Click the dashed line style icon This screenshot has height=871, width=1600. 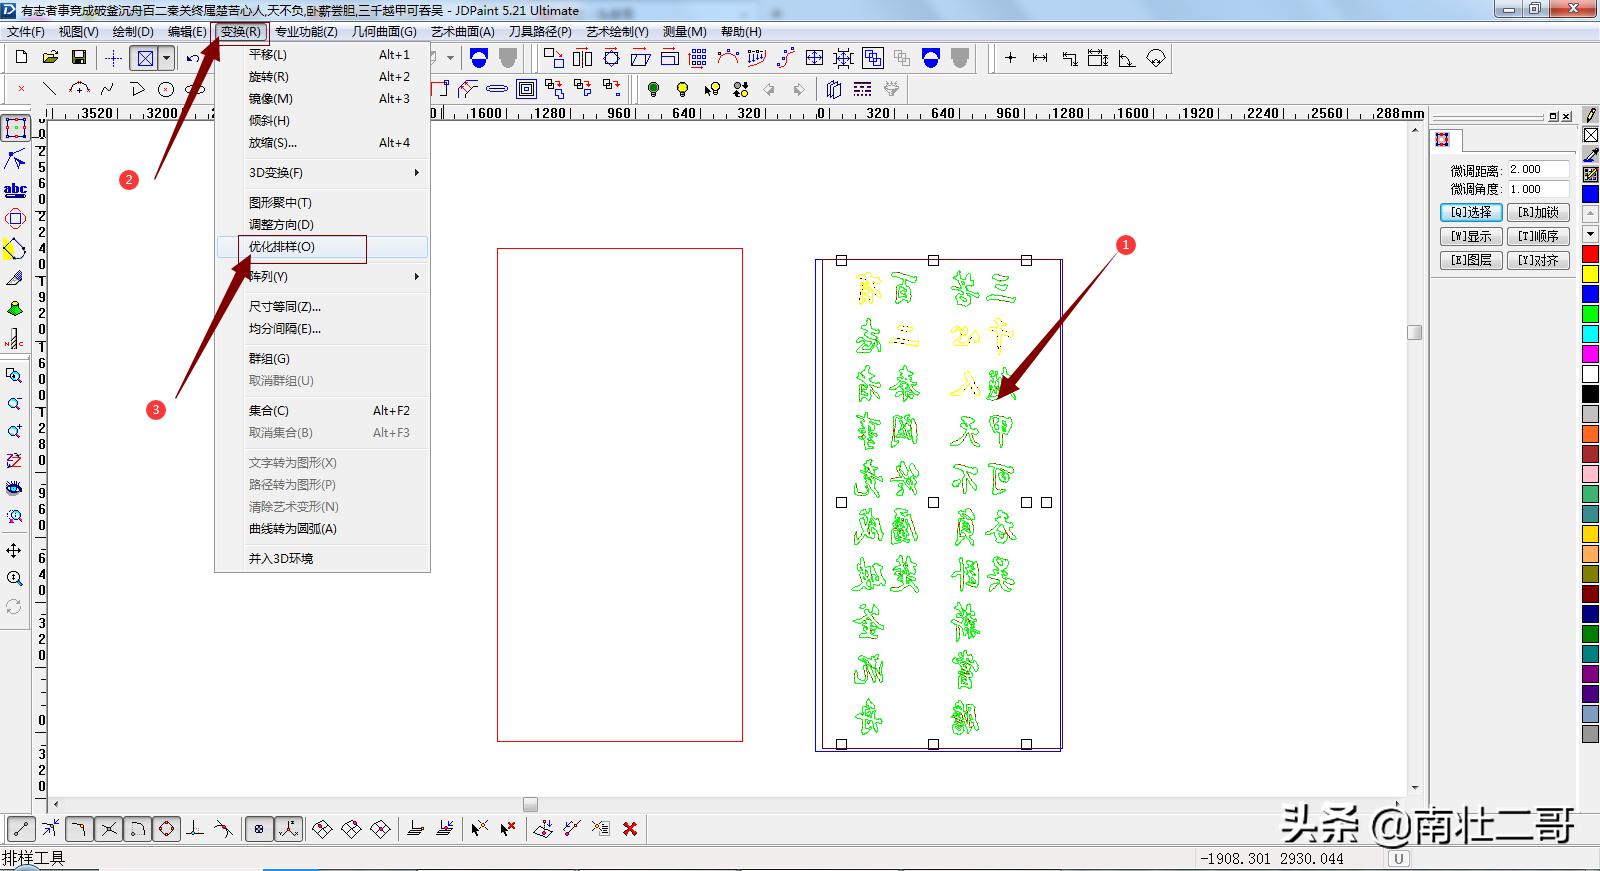(x=863, y=89)
